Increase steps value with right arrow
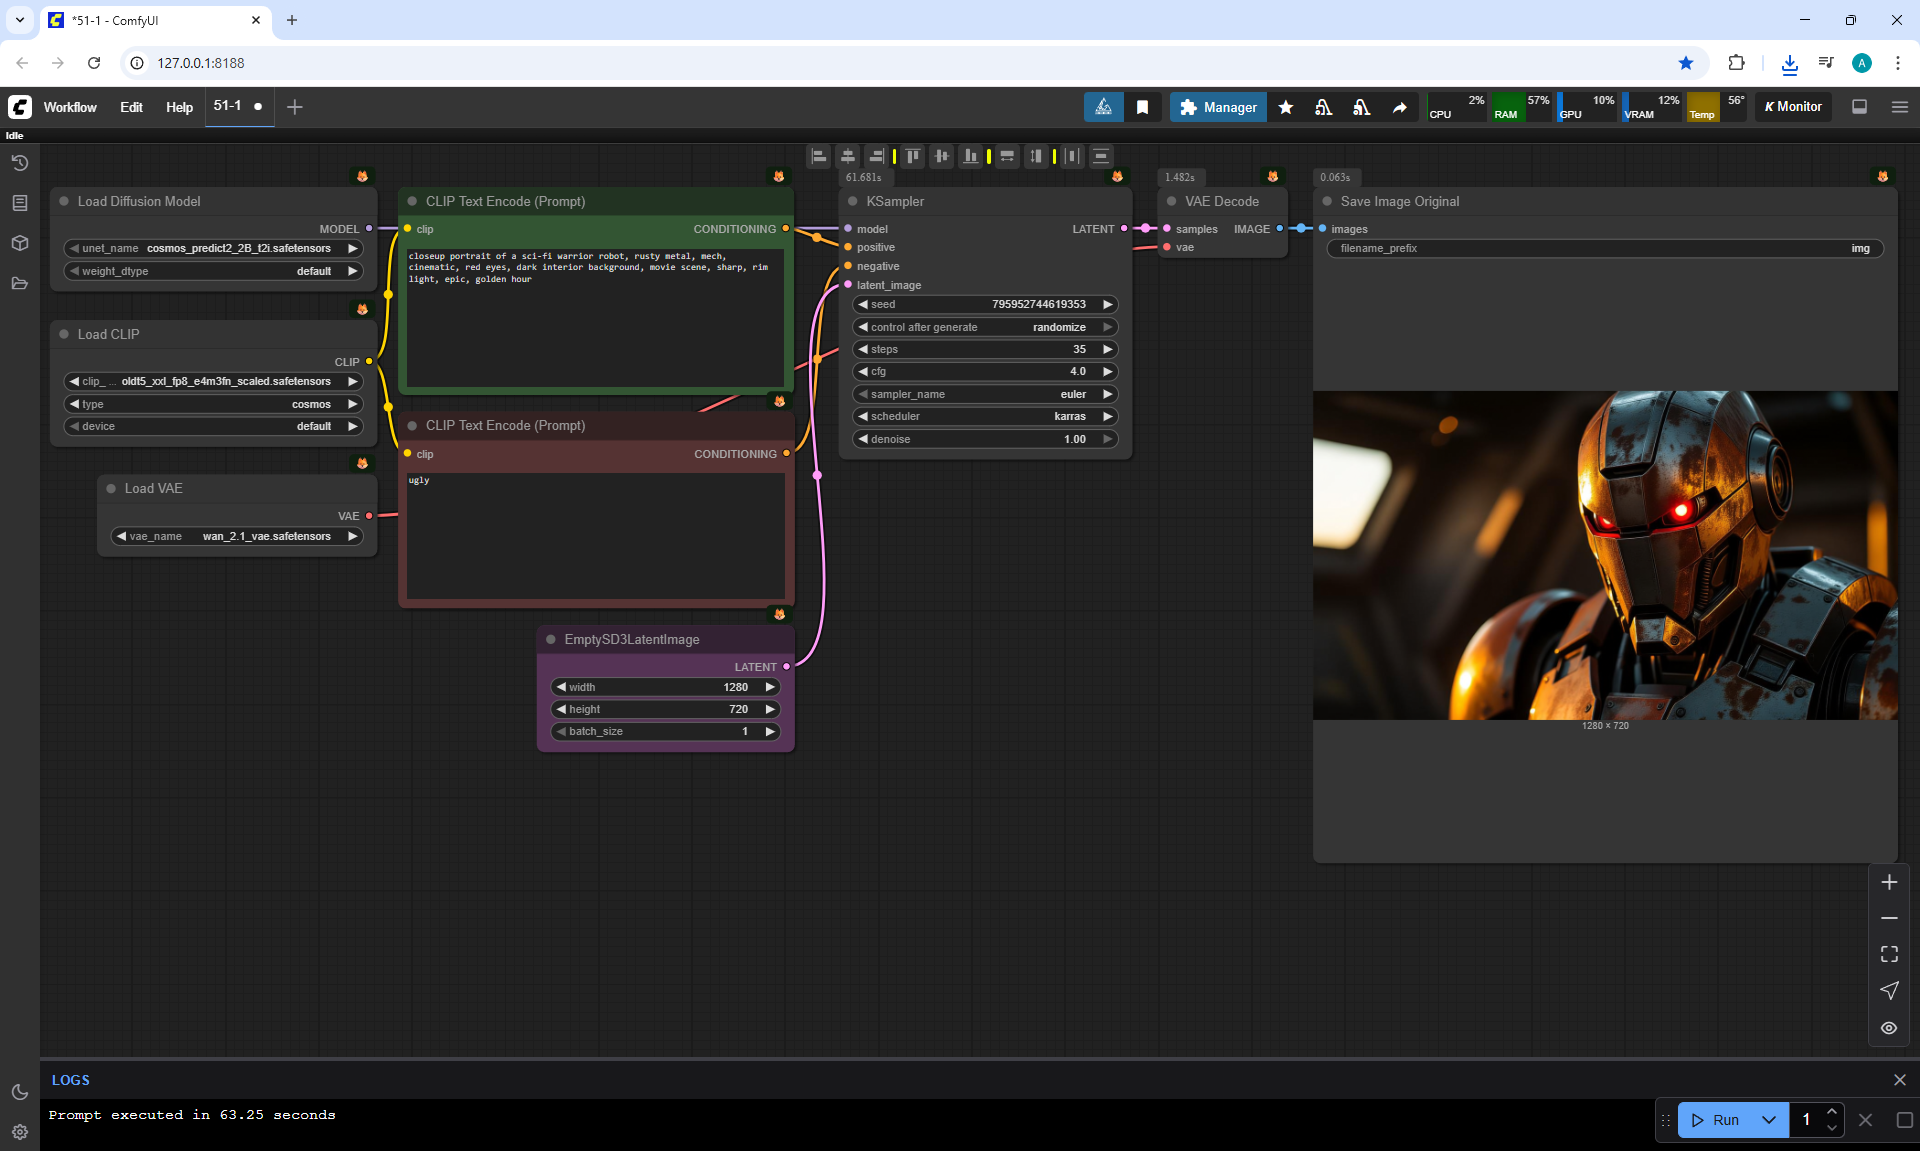 (1107, 349)
